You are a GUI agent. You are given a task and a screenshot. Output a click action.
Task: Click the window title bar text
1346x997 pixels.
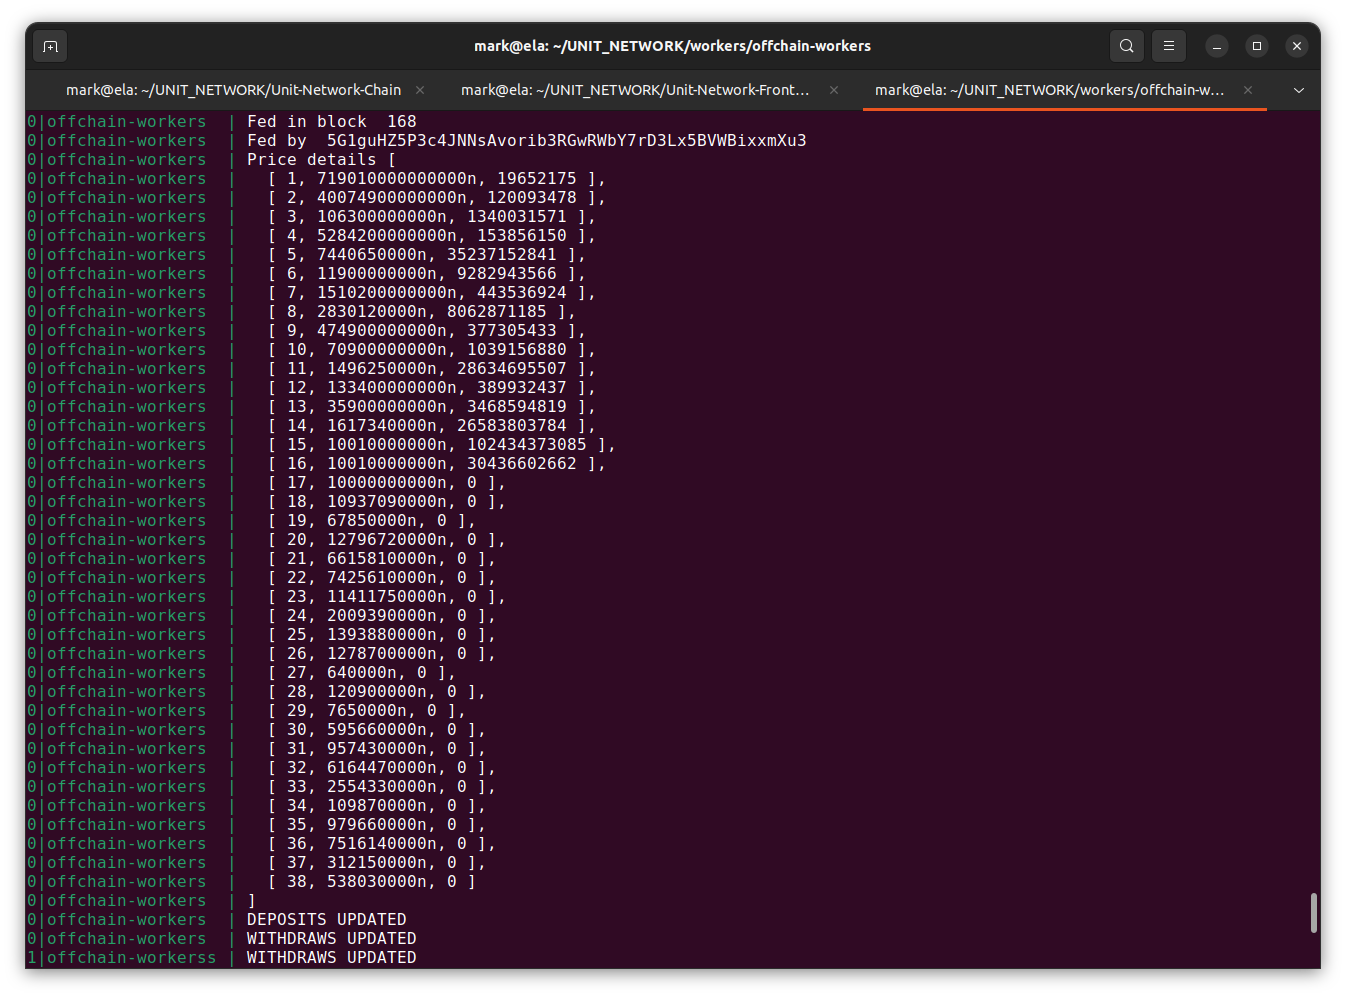[672, 46]
